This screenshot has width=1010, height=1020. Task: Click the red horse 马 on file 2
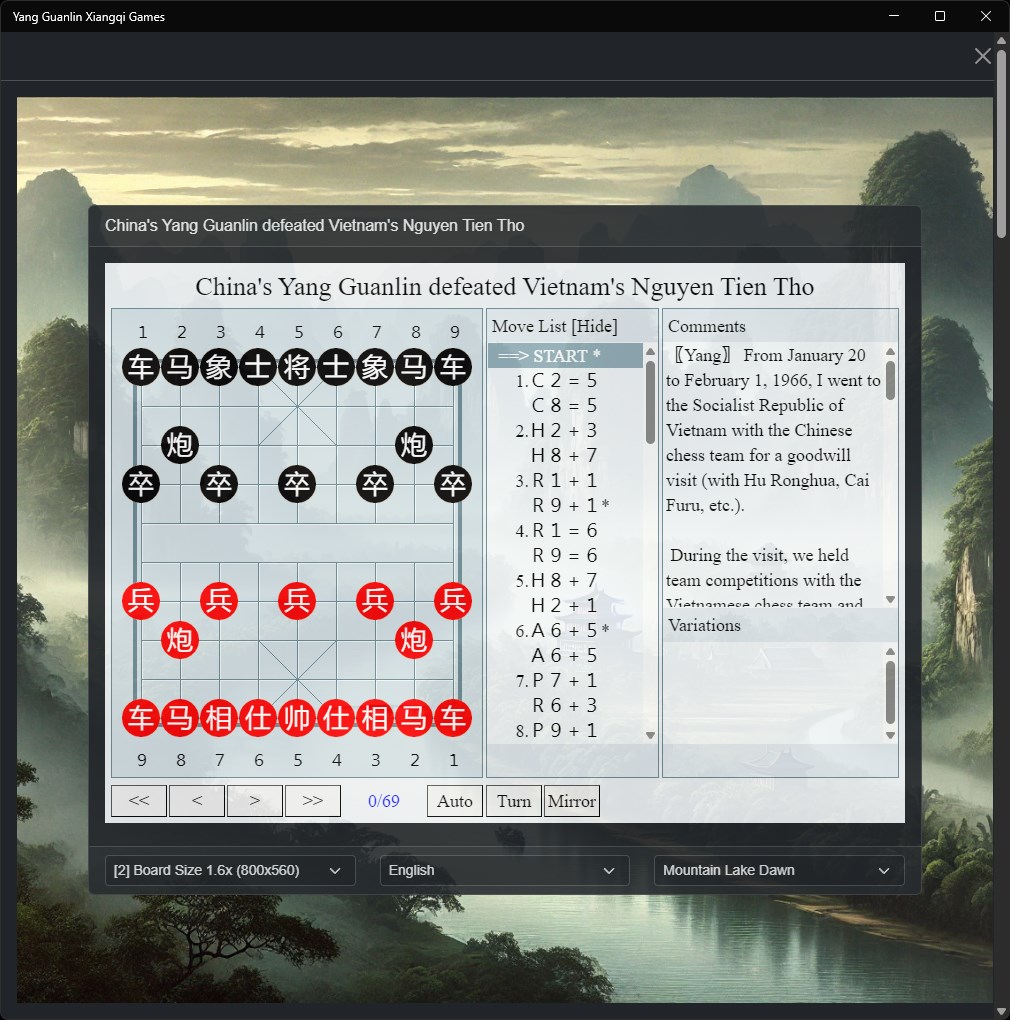click(x=414, y=718)
